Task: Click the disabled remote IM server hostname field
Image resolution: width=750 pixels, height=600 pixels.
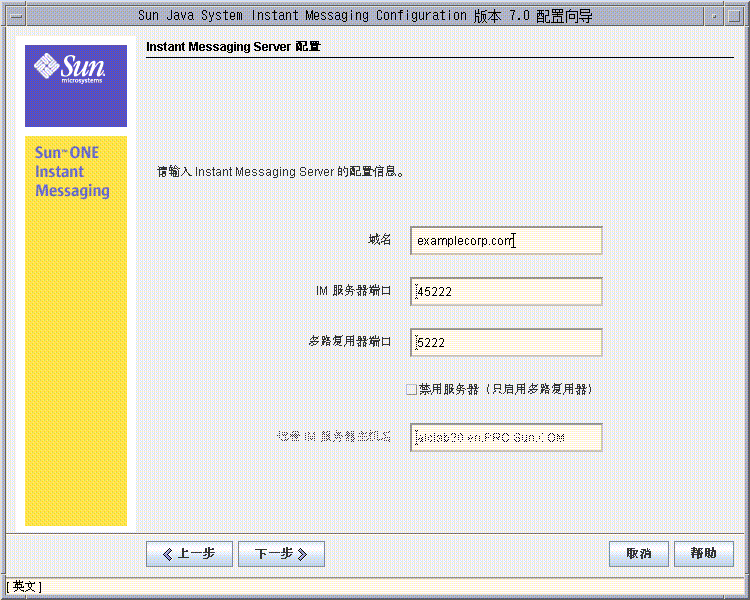Action: [x=506, y=437]
